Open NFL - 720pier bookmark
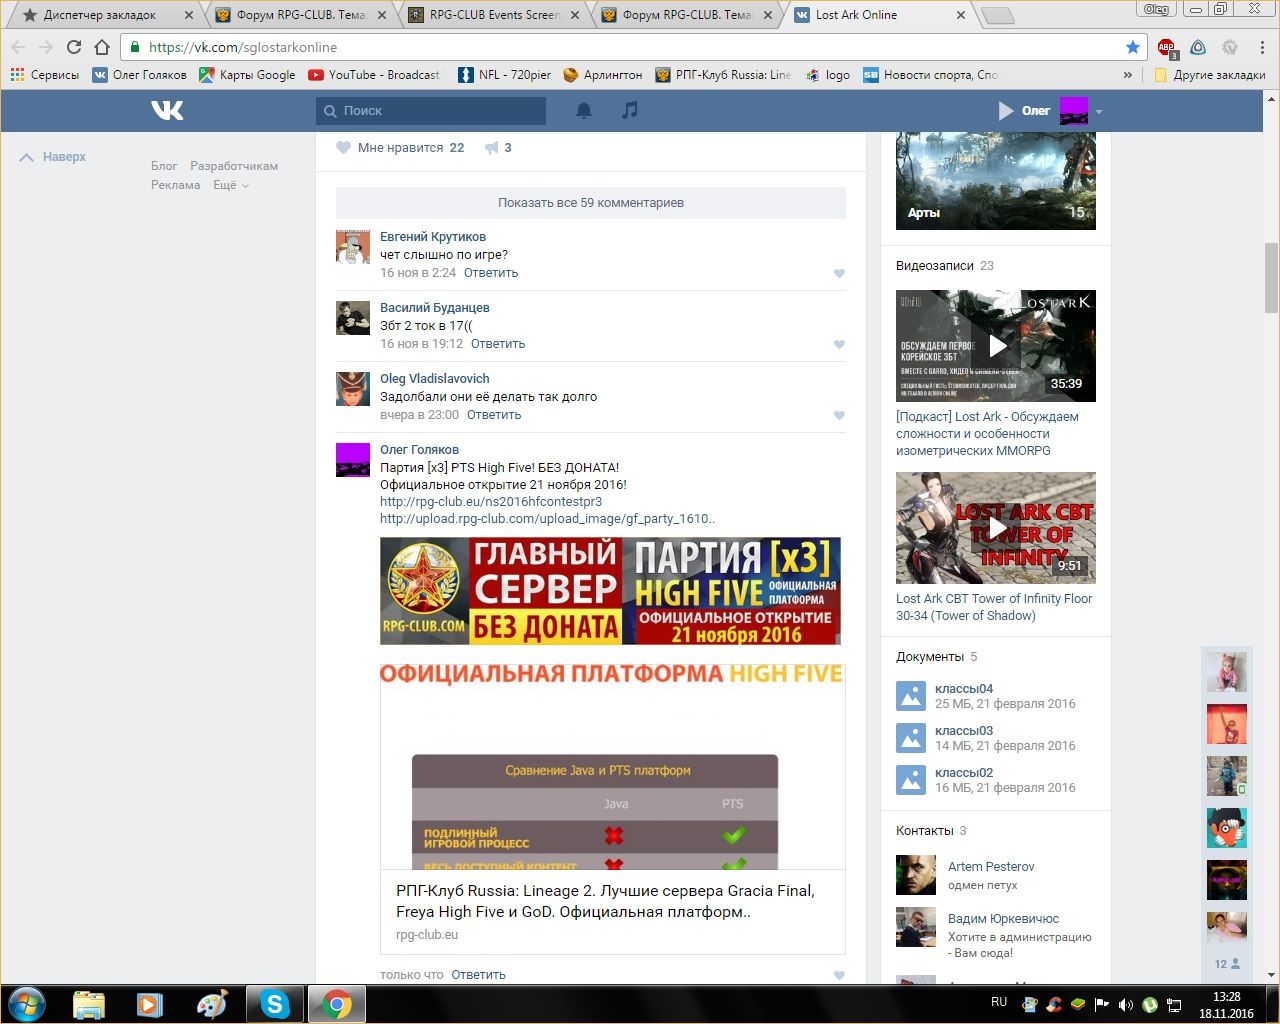Viewport: 1280px width, 1024px height. click(x=504, y=75)
